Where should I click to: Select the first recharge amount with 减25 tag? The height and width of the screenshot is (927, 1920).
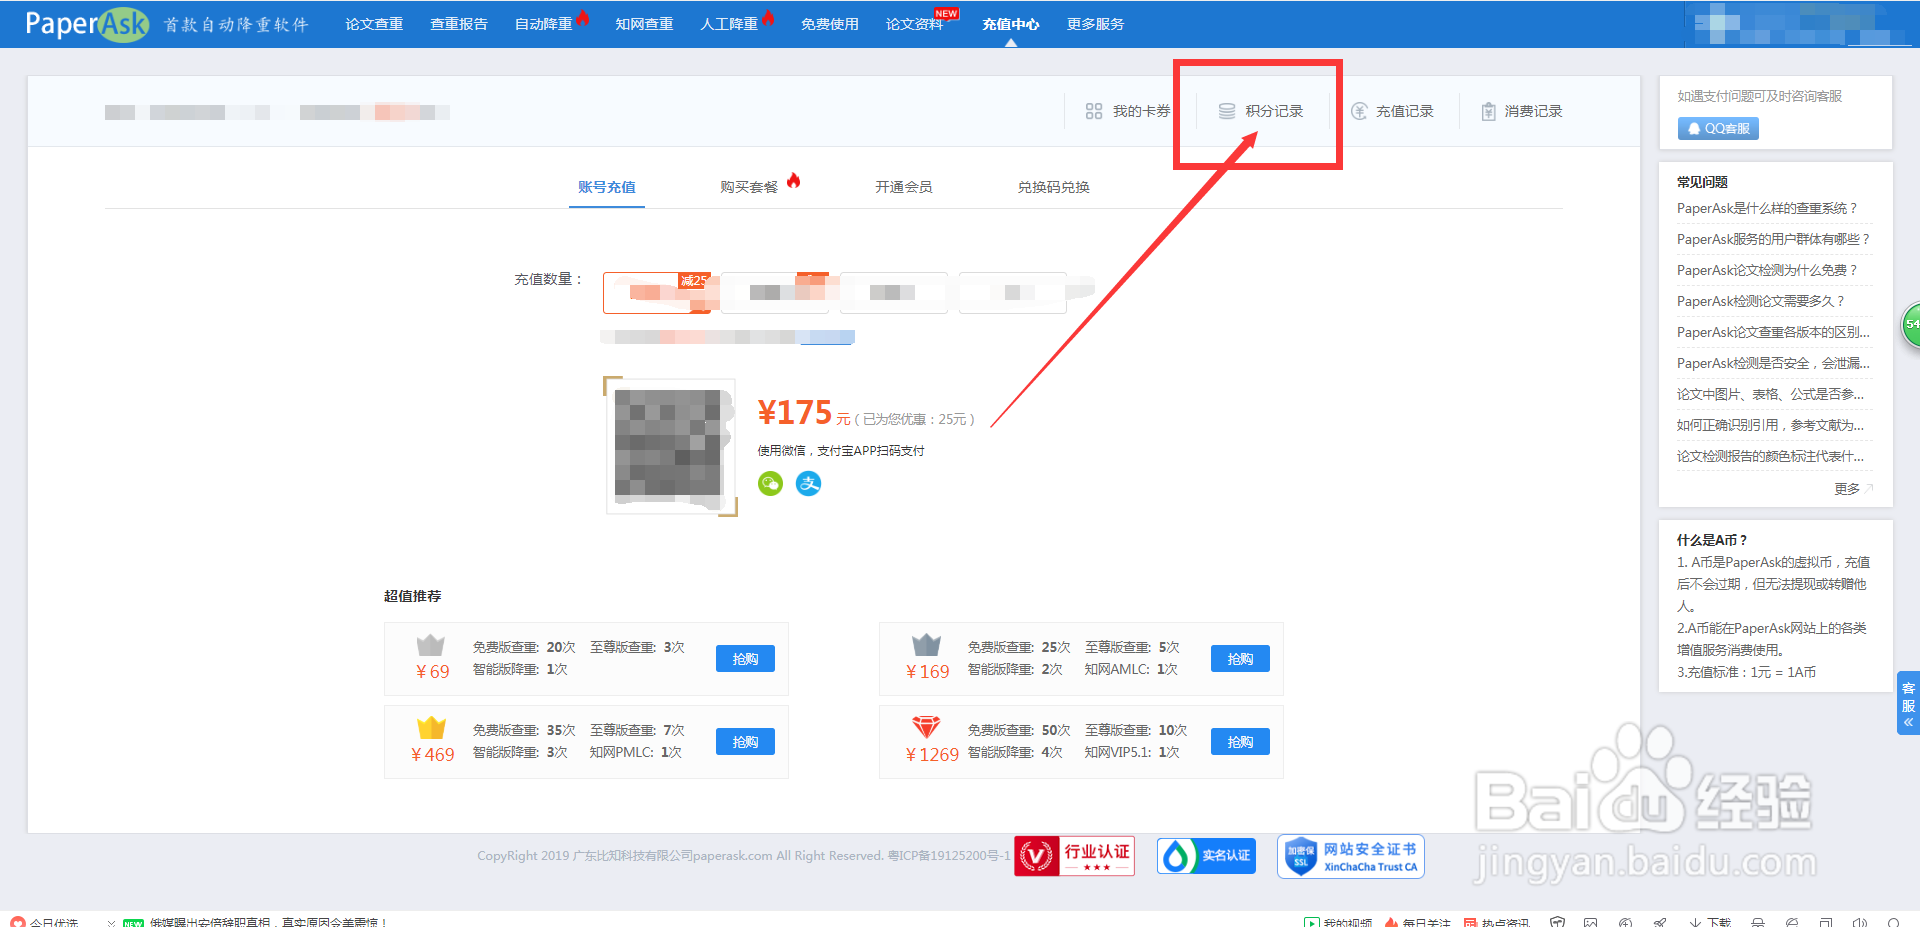(657, 293)
